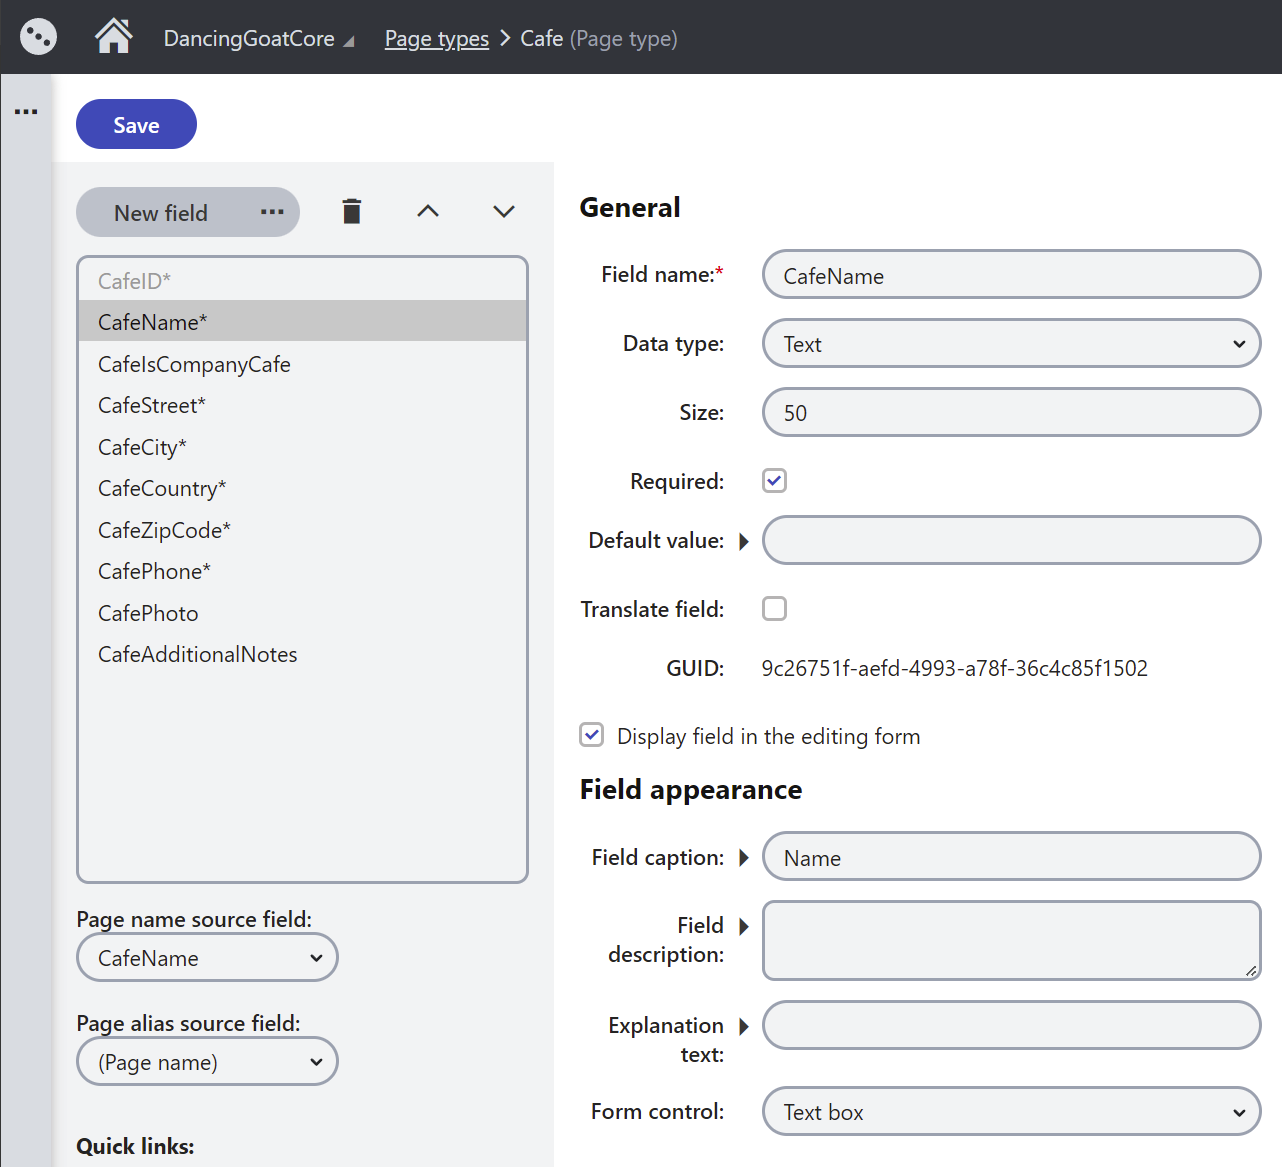1282x1167 pixels.
Task: Open the DancingGoatCore site selector
Action: pyautogui.click(x=259, y=39)
